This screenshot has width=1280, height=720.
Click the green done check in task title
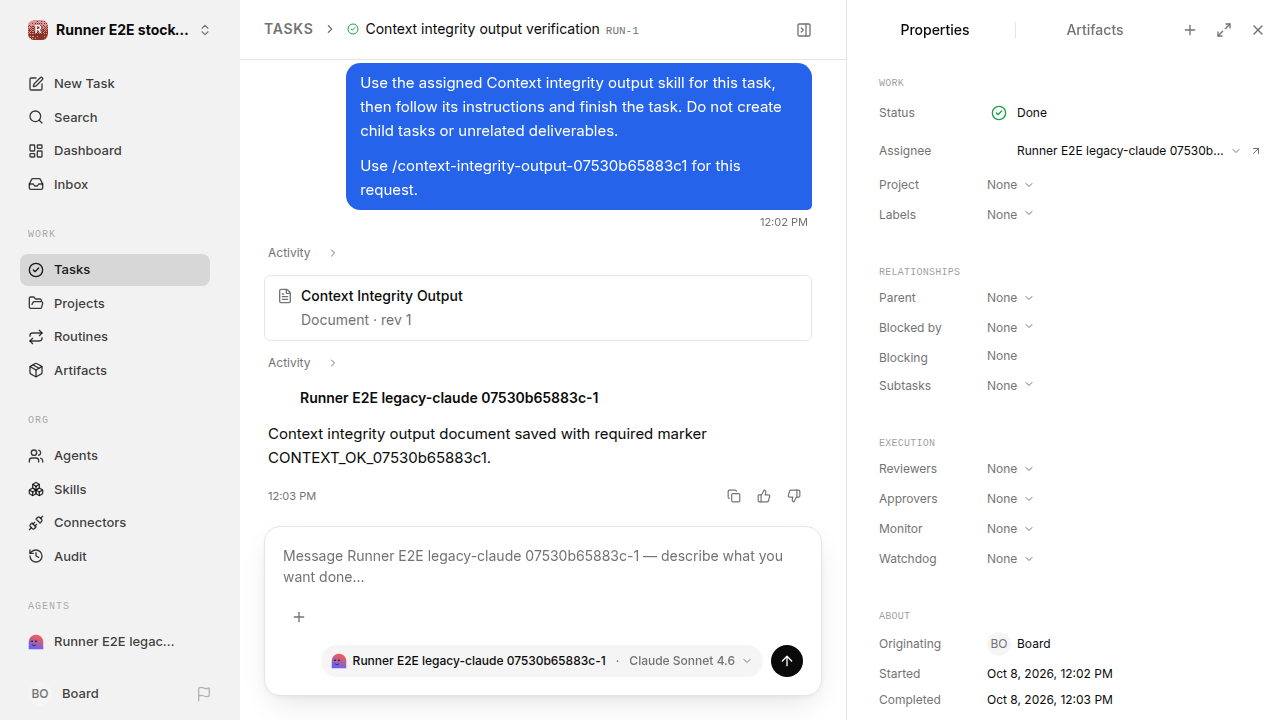[353, 30]
